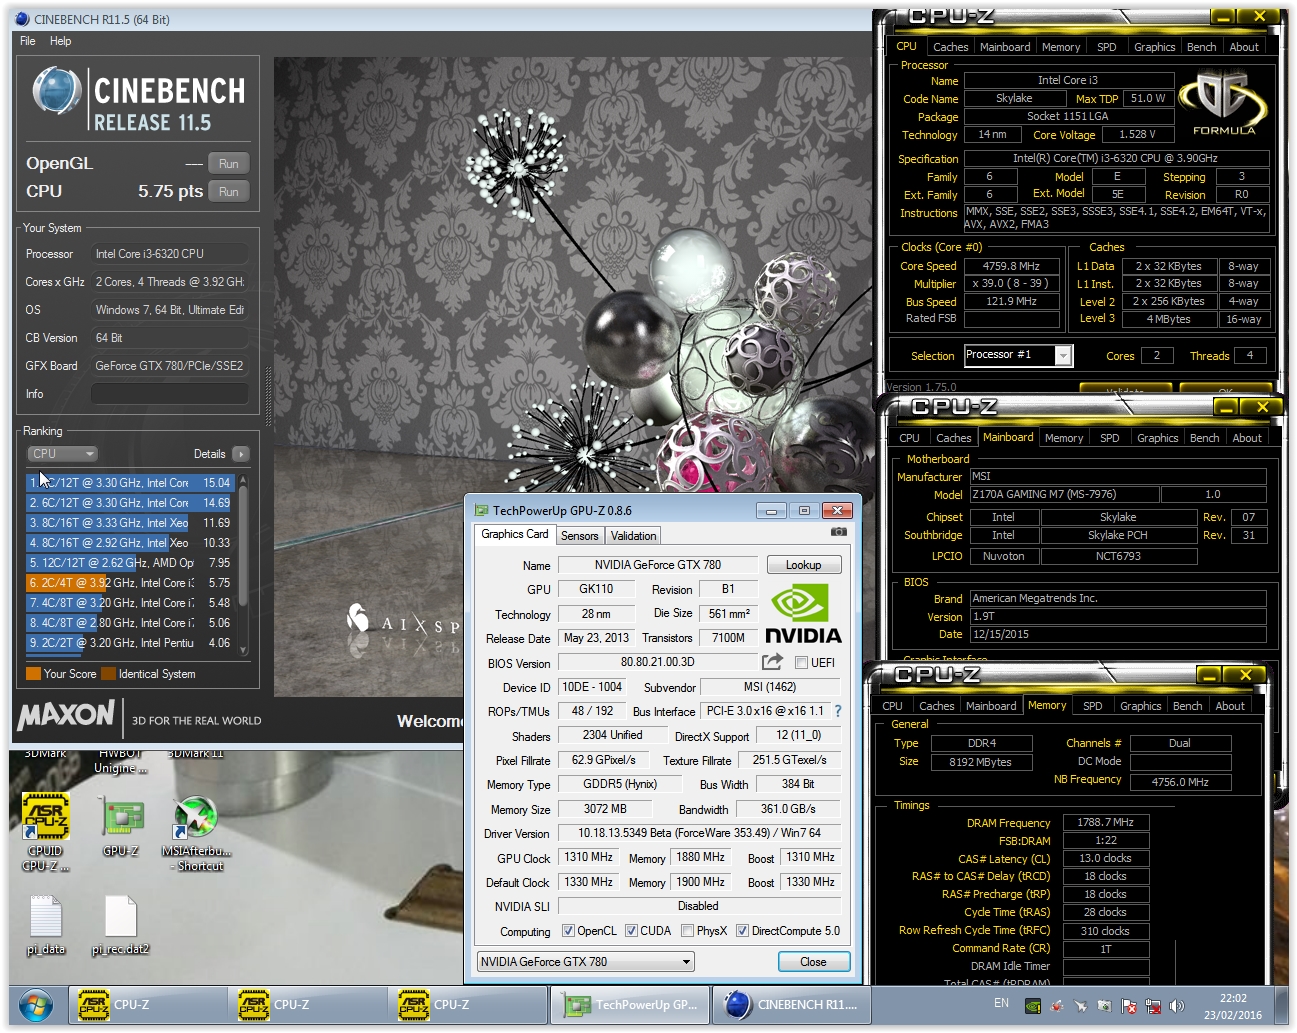Toggle the CUDA checkbox
Image resolution: width=1297 pixels, height=1033 pixels.
coord(631,931)
